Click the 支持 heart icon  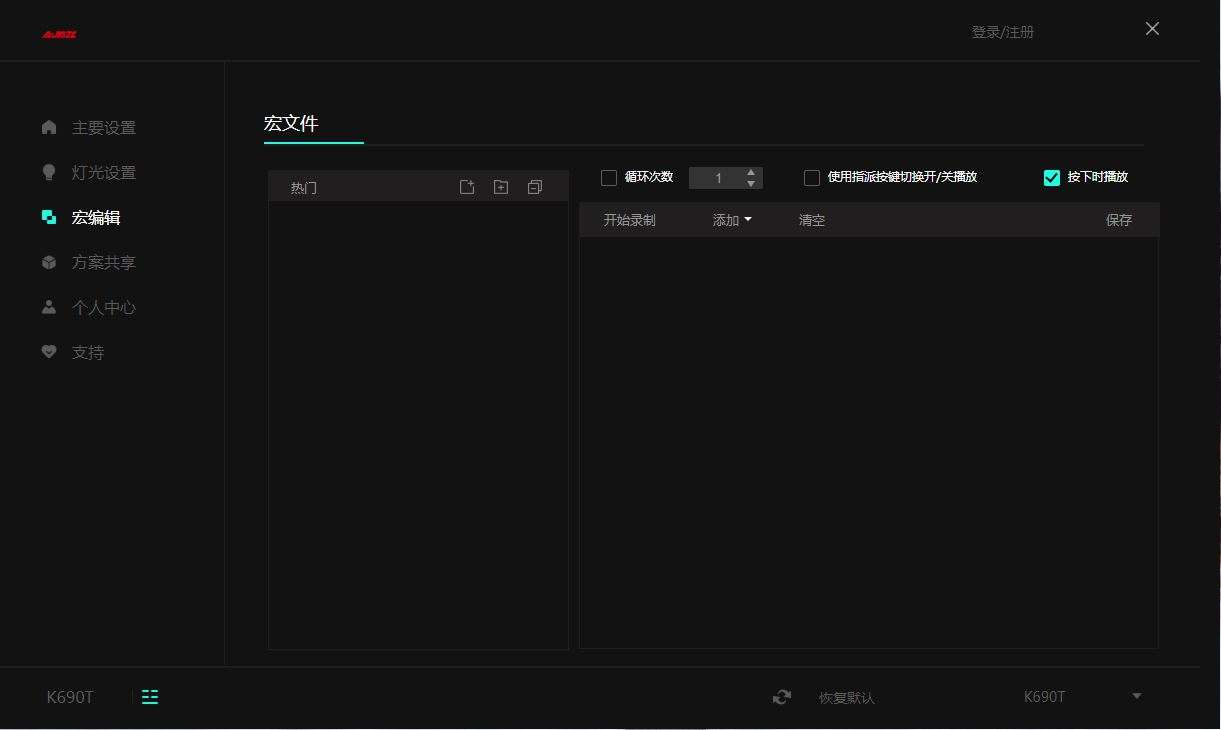click(x=49, y=352)
